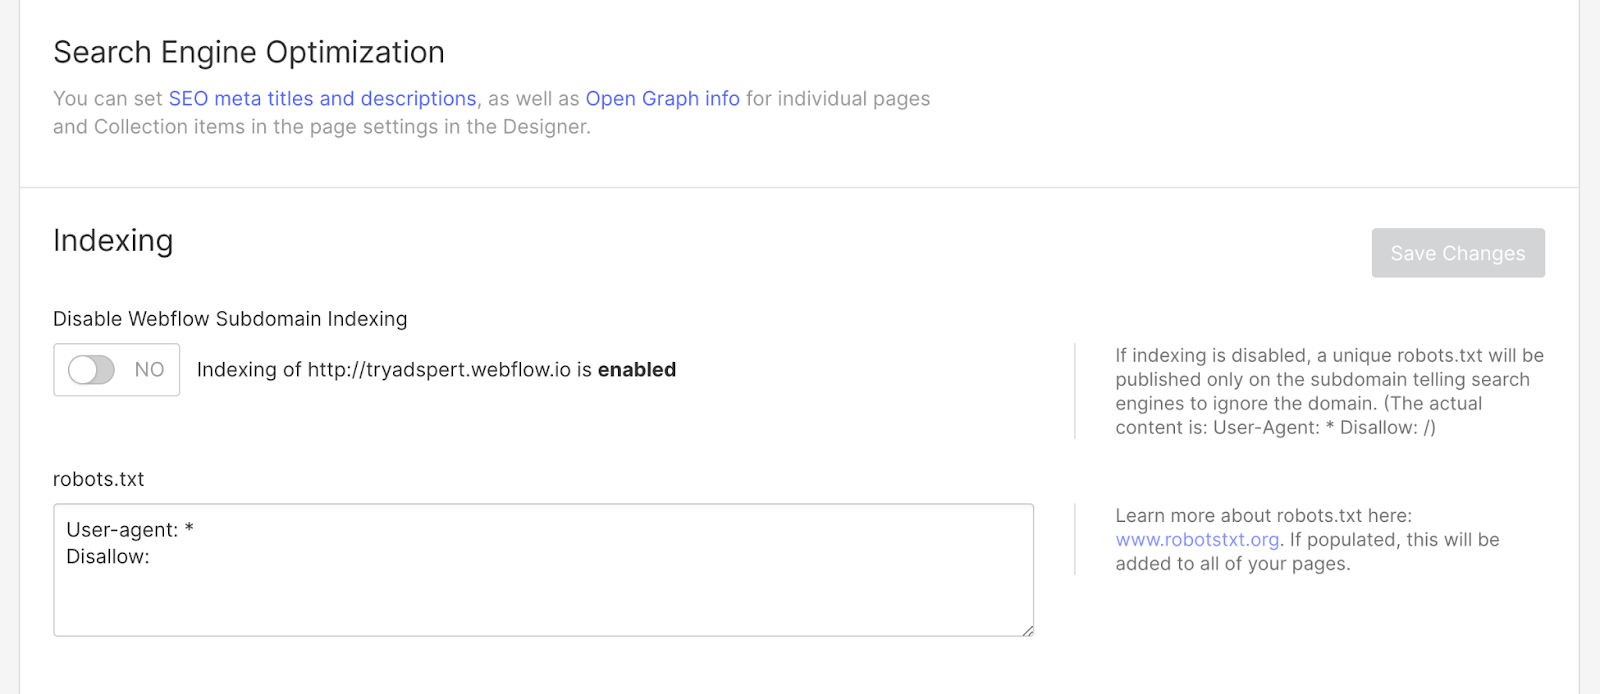The width and height of the screenshot is (1600, 694).
Task: Click the 'Learn more about robots.txt here' text
Action: (1263, 516)
